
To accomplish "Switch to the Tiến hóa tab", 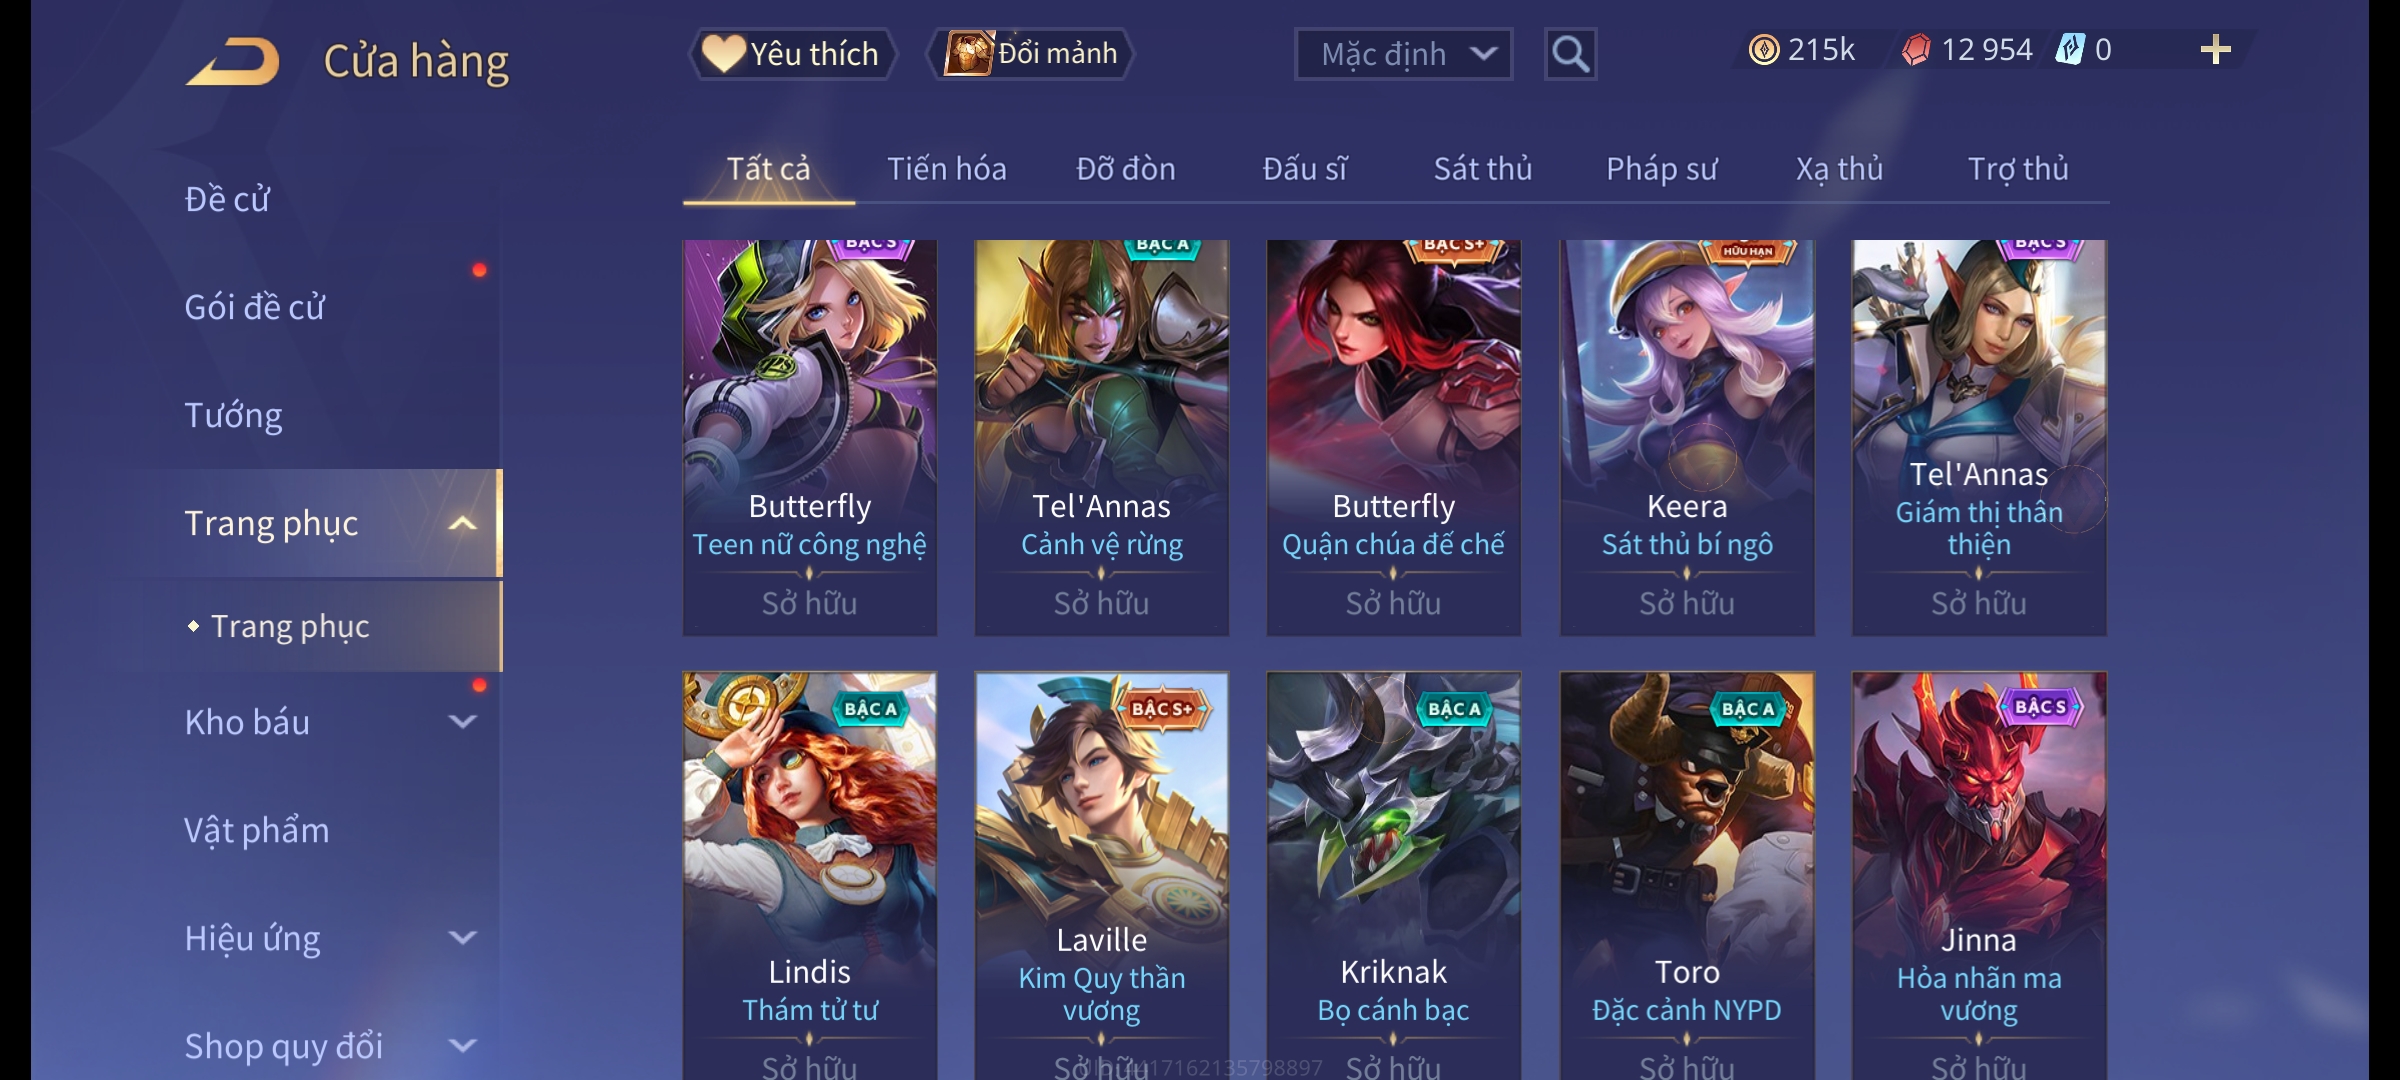I will tap(946, 169).
